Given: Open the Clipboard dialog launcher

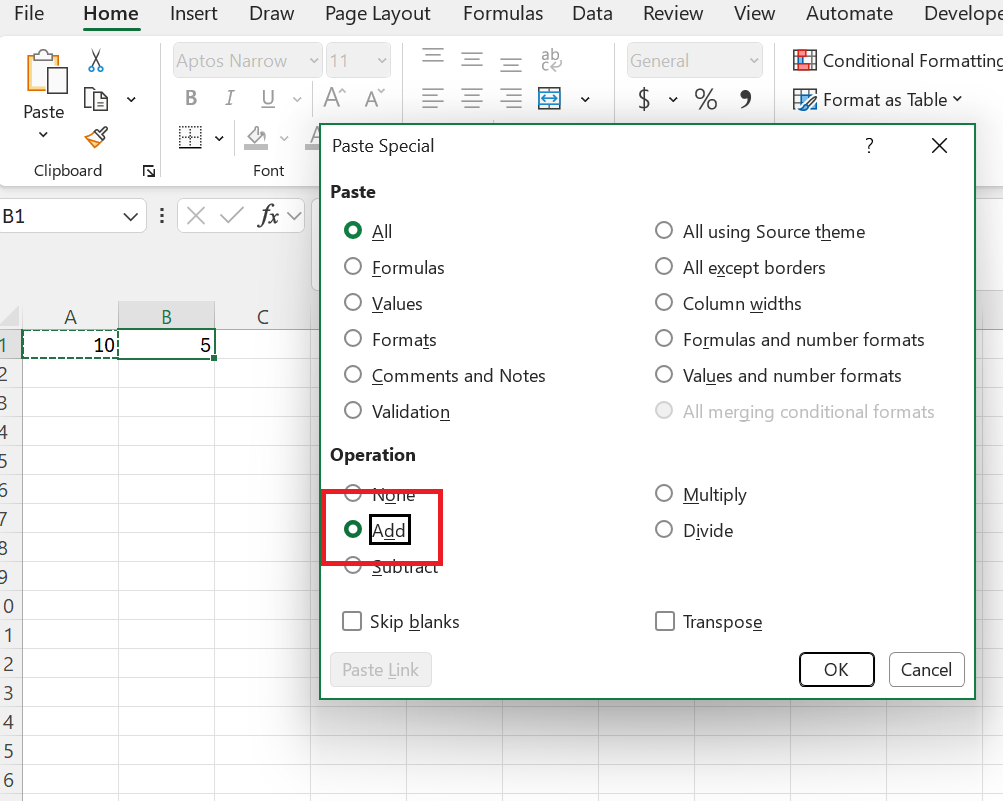Looking at the screenshot, I should click(x=149, y=171).
